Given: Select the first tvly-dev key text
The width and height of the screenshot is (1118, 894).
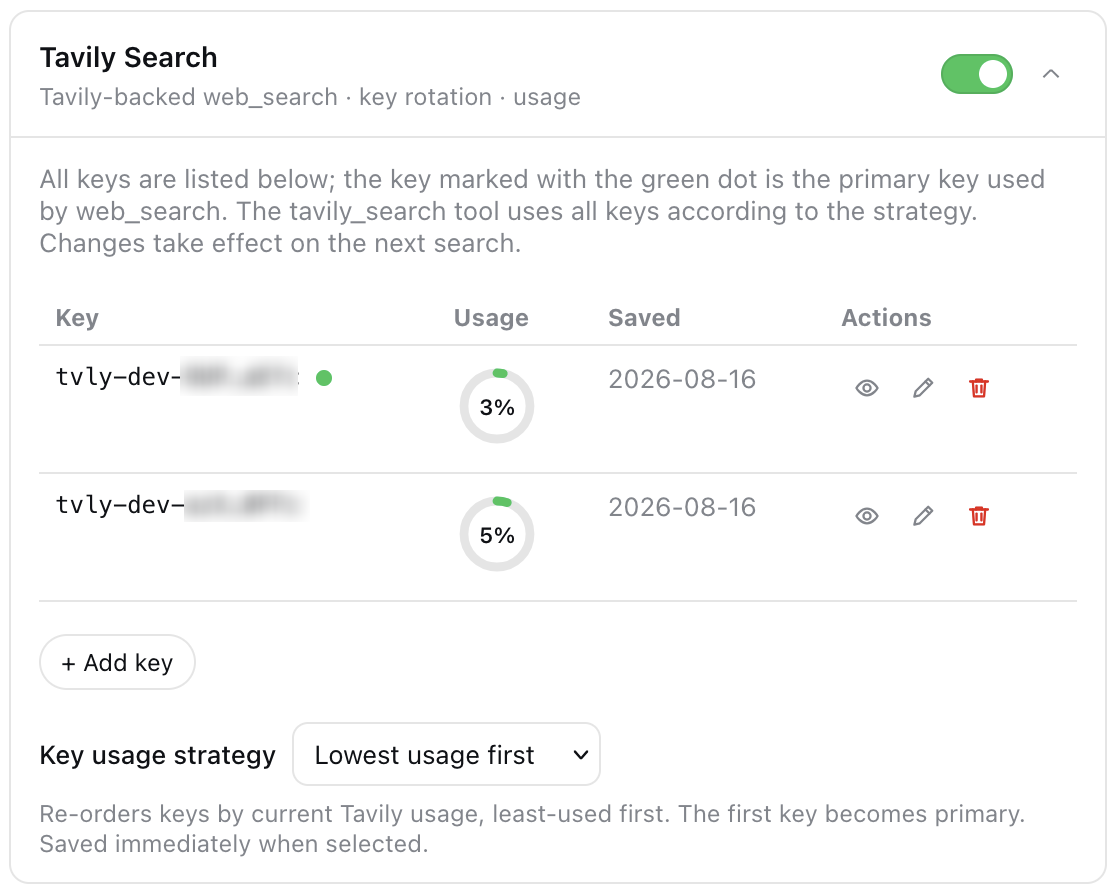Looking at the screenshot, I should point(177,376).
